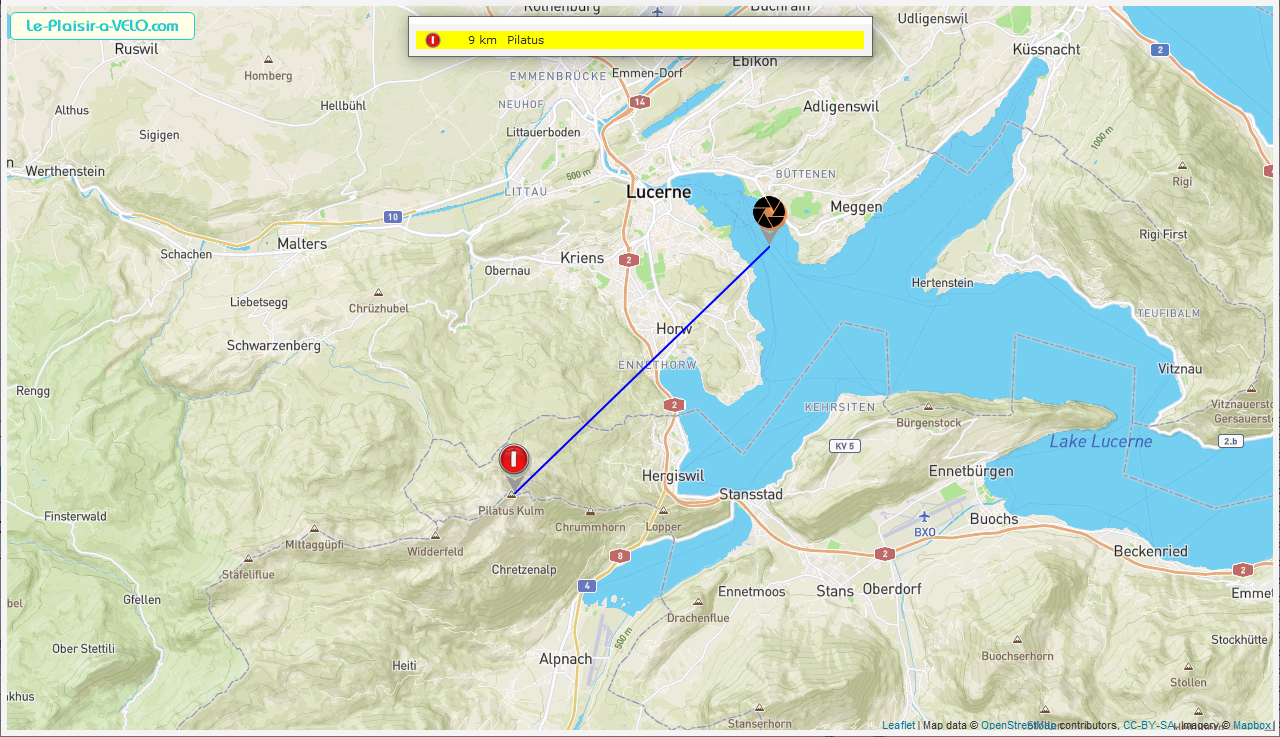Viewport: 1280px width, 737px height.
Task: Click route 10 shield near Malters
Action: (393, 216)
